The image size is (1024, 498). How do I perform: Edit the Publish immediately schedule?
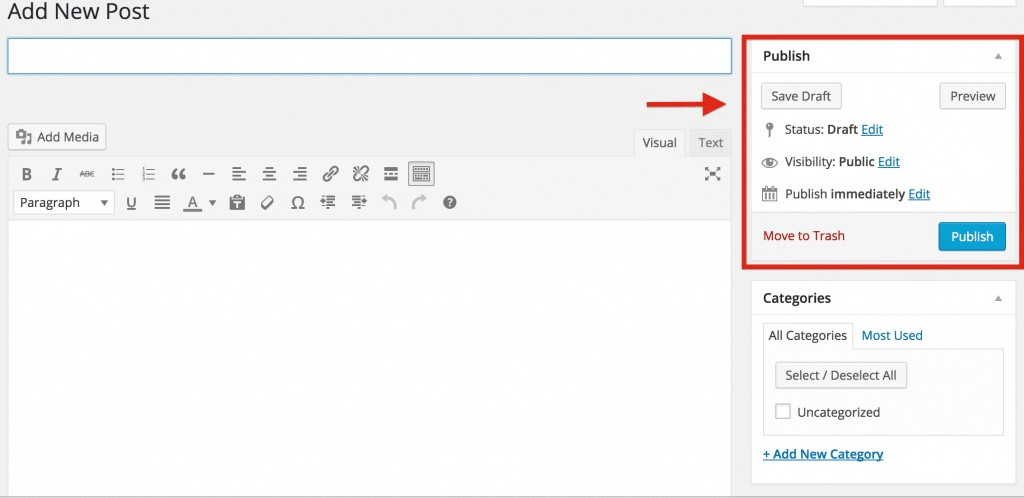[919, 194]
